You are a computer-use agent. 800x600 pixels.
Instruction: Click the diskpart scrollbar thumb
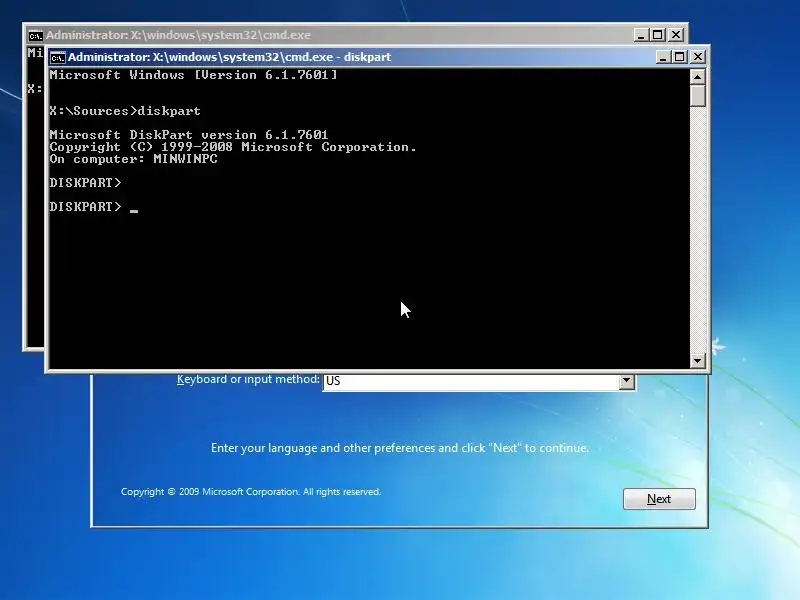click(697, 95)
